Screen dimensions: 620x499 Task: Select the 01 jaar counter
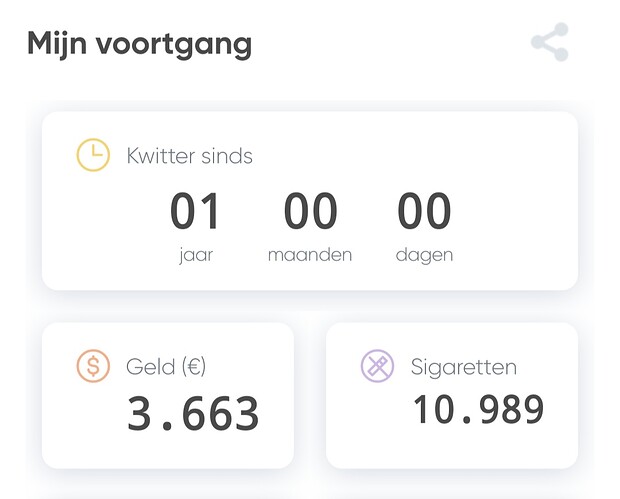tap(195, 227)
